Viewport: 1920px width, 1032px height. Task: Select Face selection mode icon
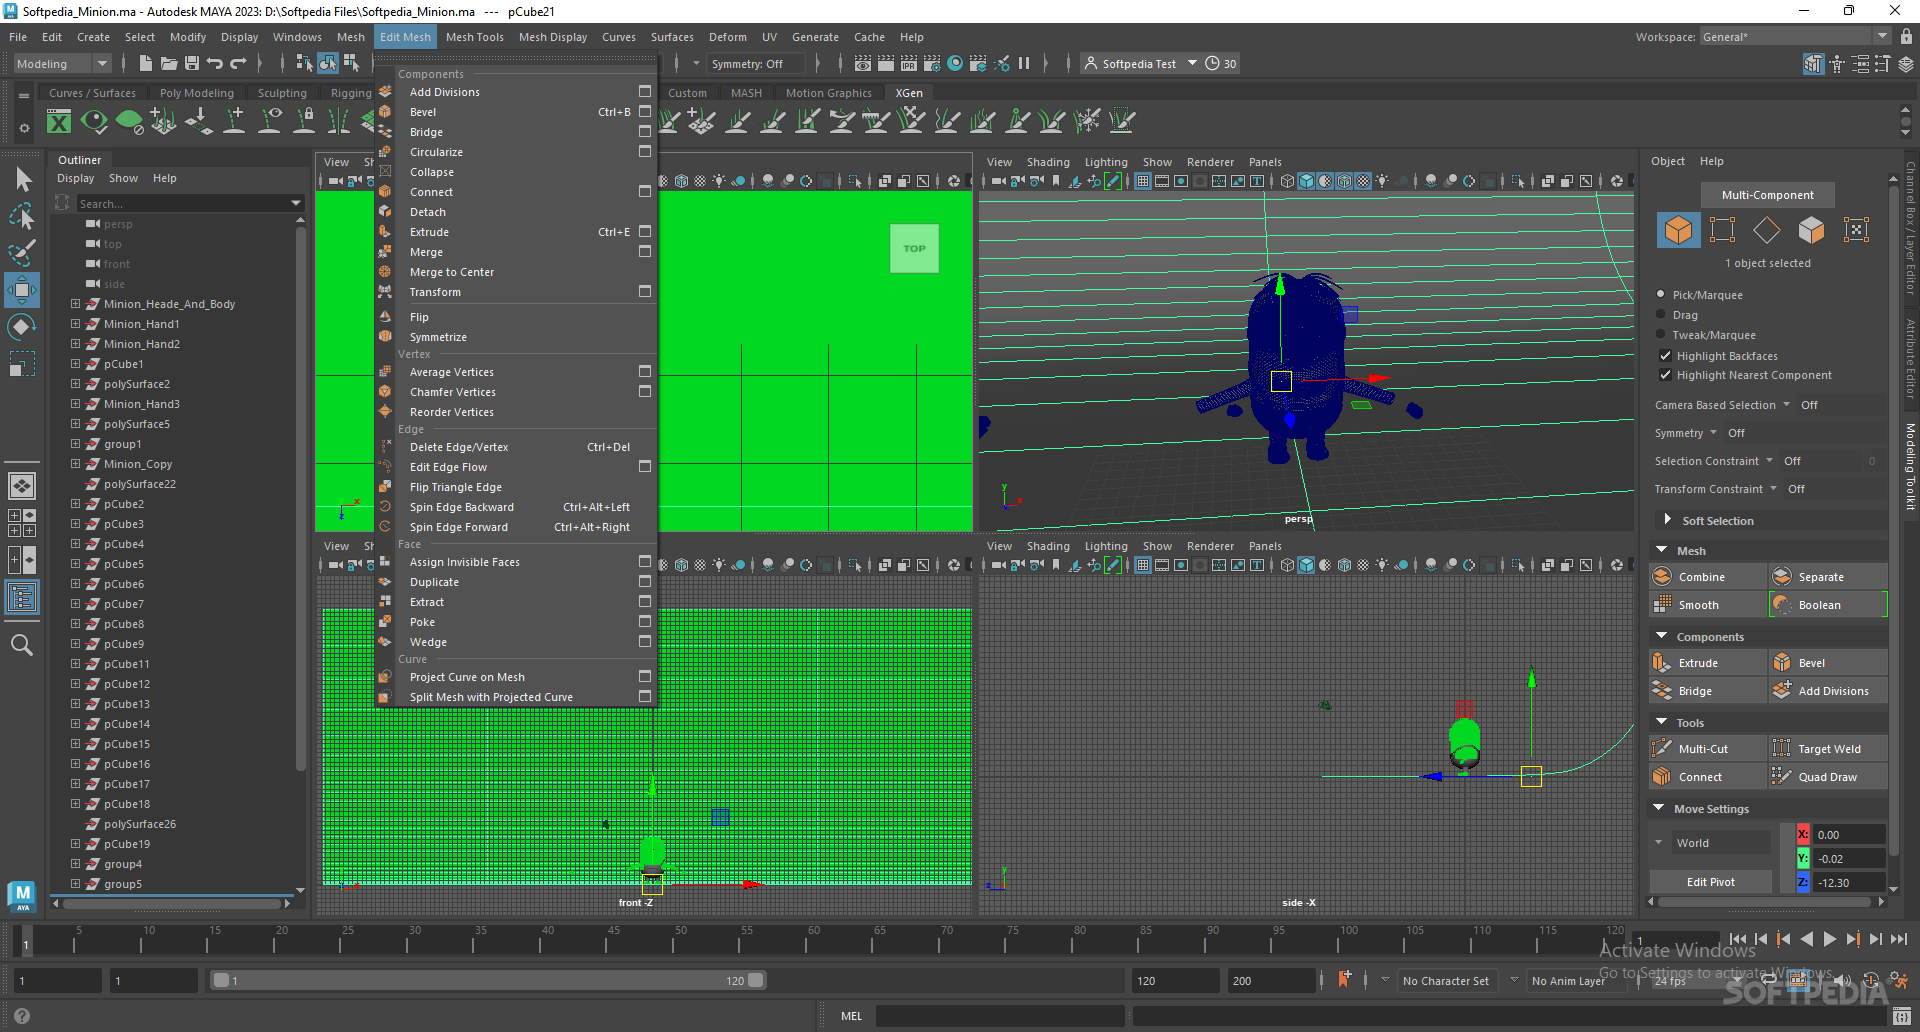pos(1811,230)
